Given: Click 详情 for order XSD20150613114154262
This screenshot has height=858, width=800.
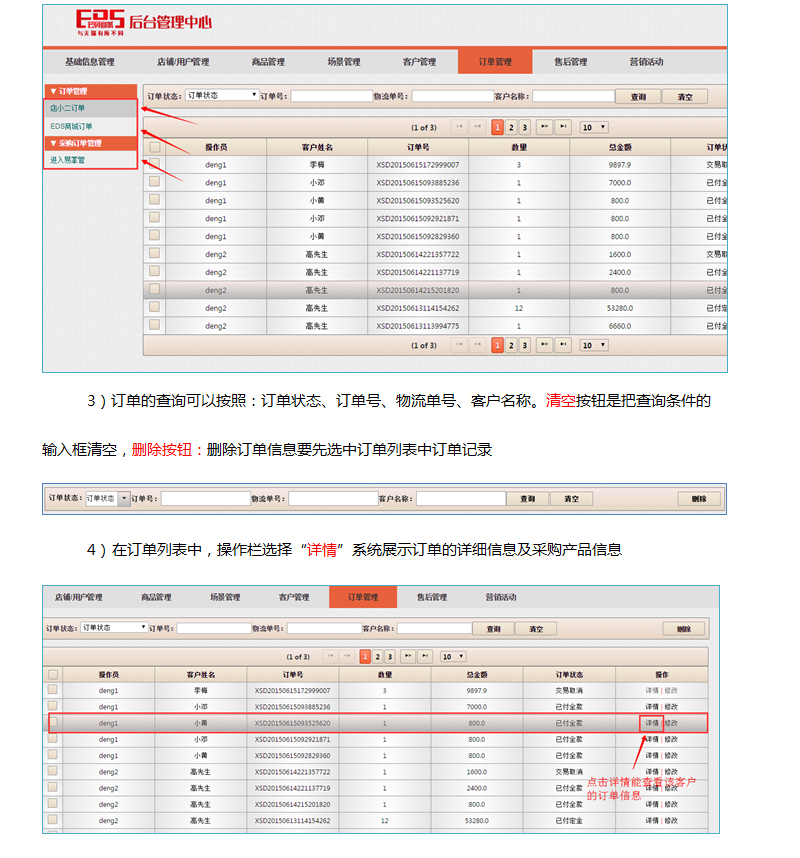Looking at the screenshot, I should pos(652,820).
